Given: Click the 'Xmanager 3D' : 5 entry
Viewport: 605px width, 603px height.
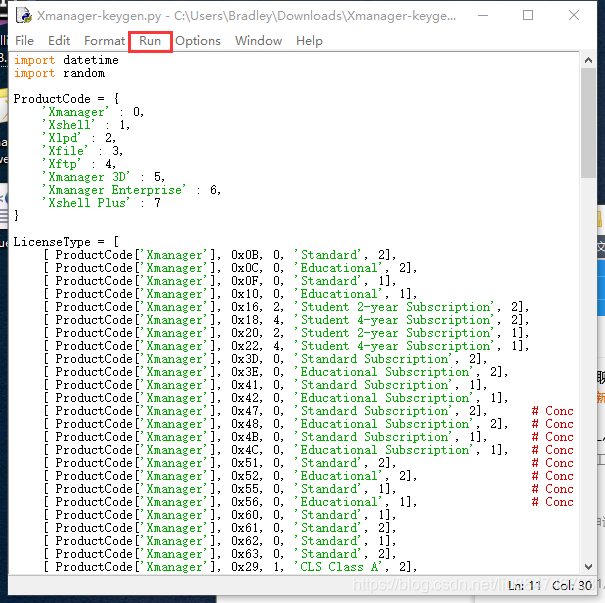Looking at the screenshot, I should [x=103, y=177].
